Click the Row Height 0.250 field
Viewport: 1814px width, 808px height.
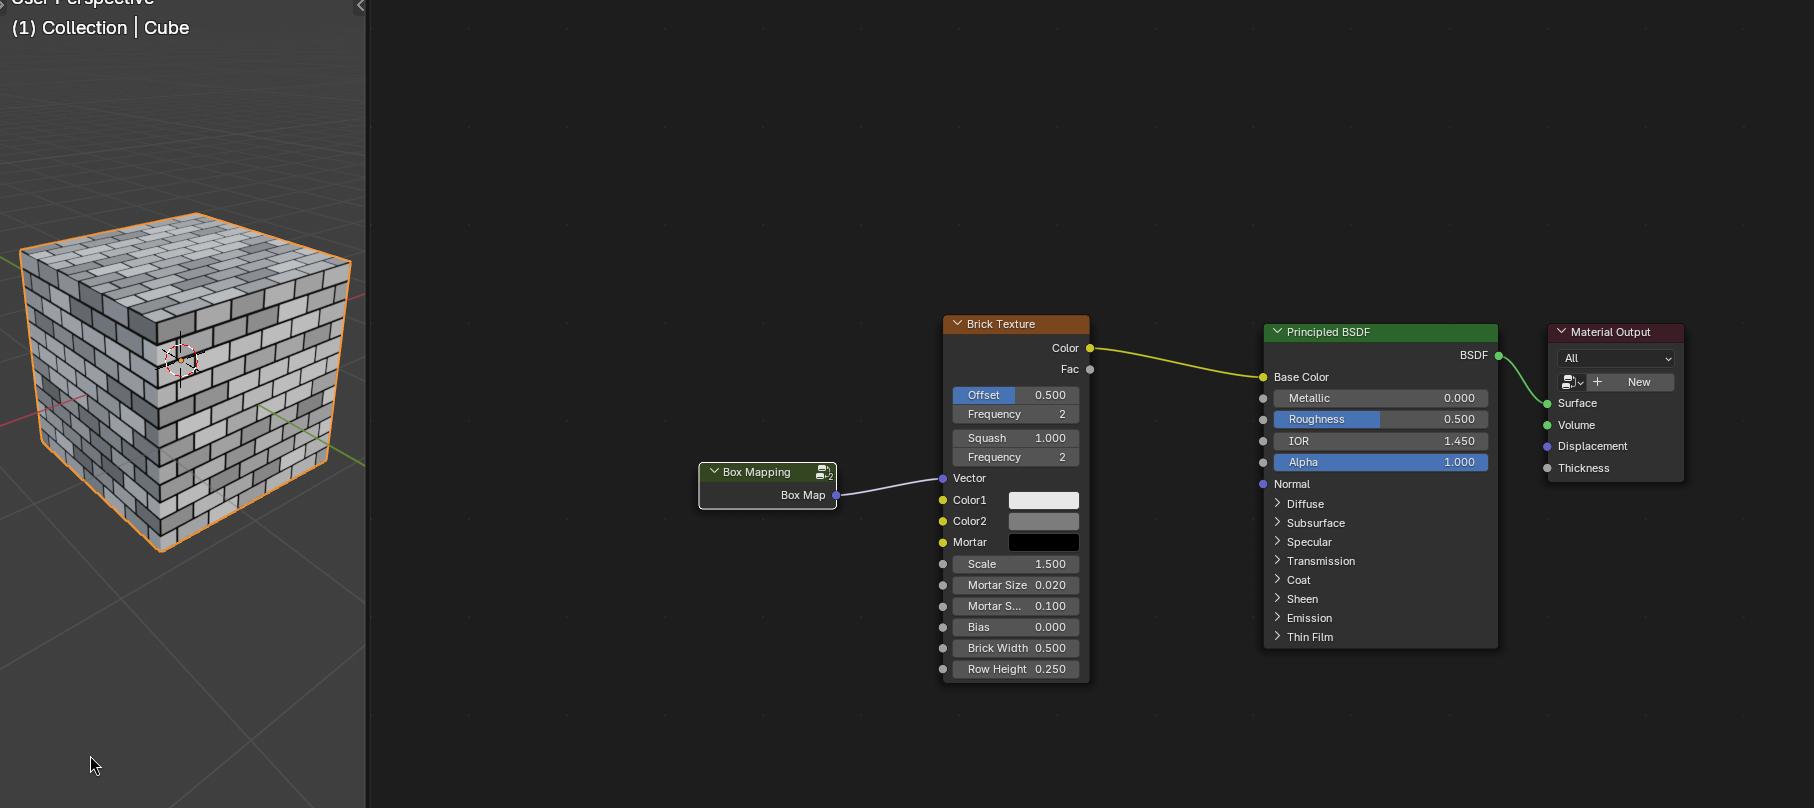(x=1015, y=669)
